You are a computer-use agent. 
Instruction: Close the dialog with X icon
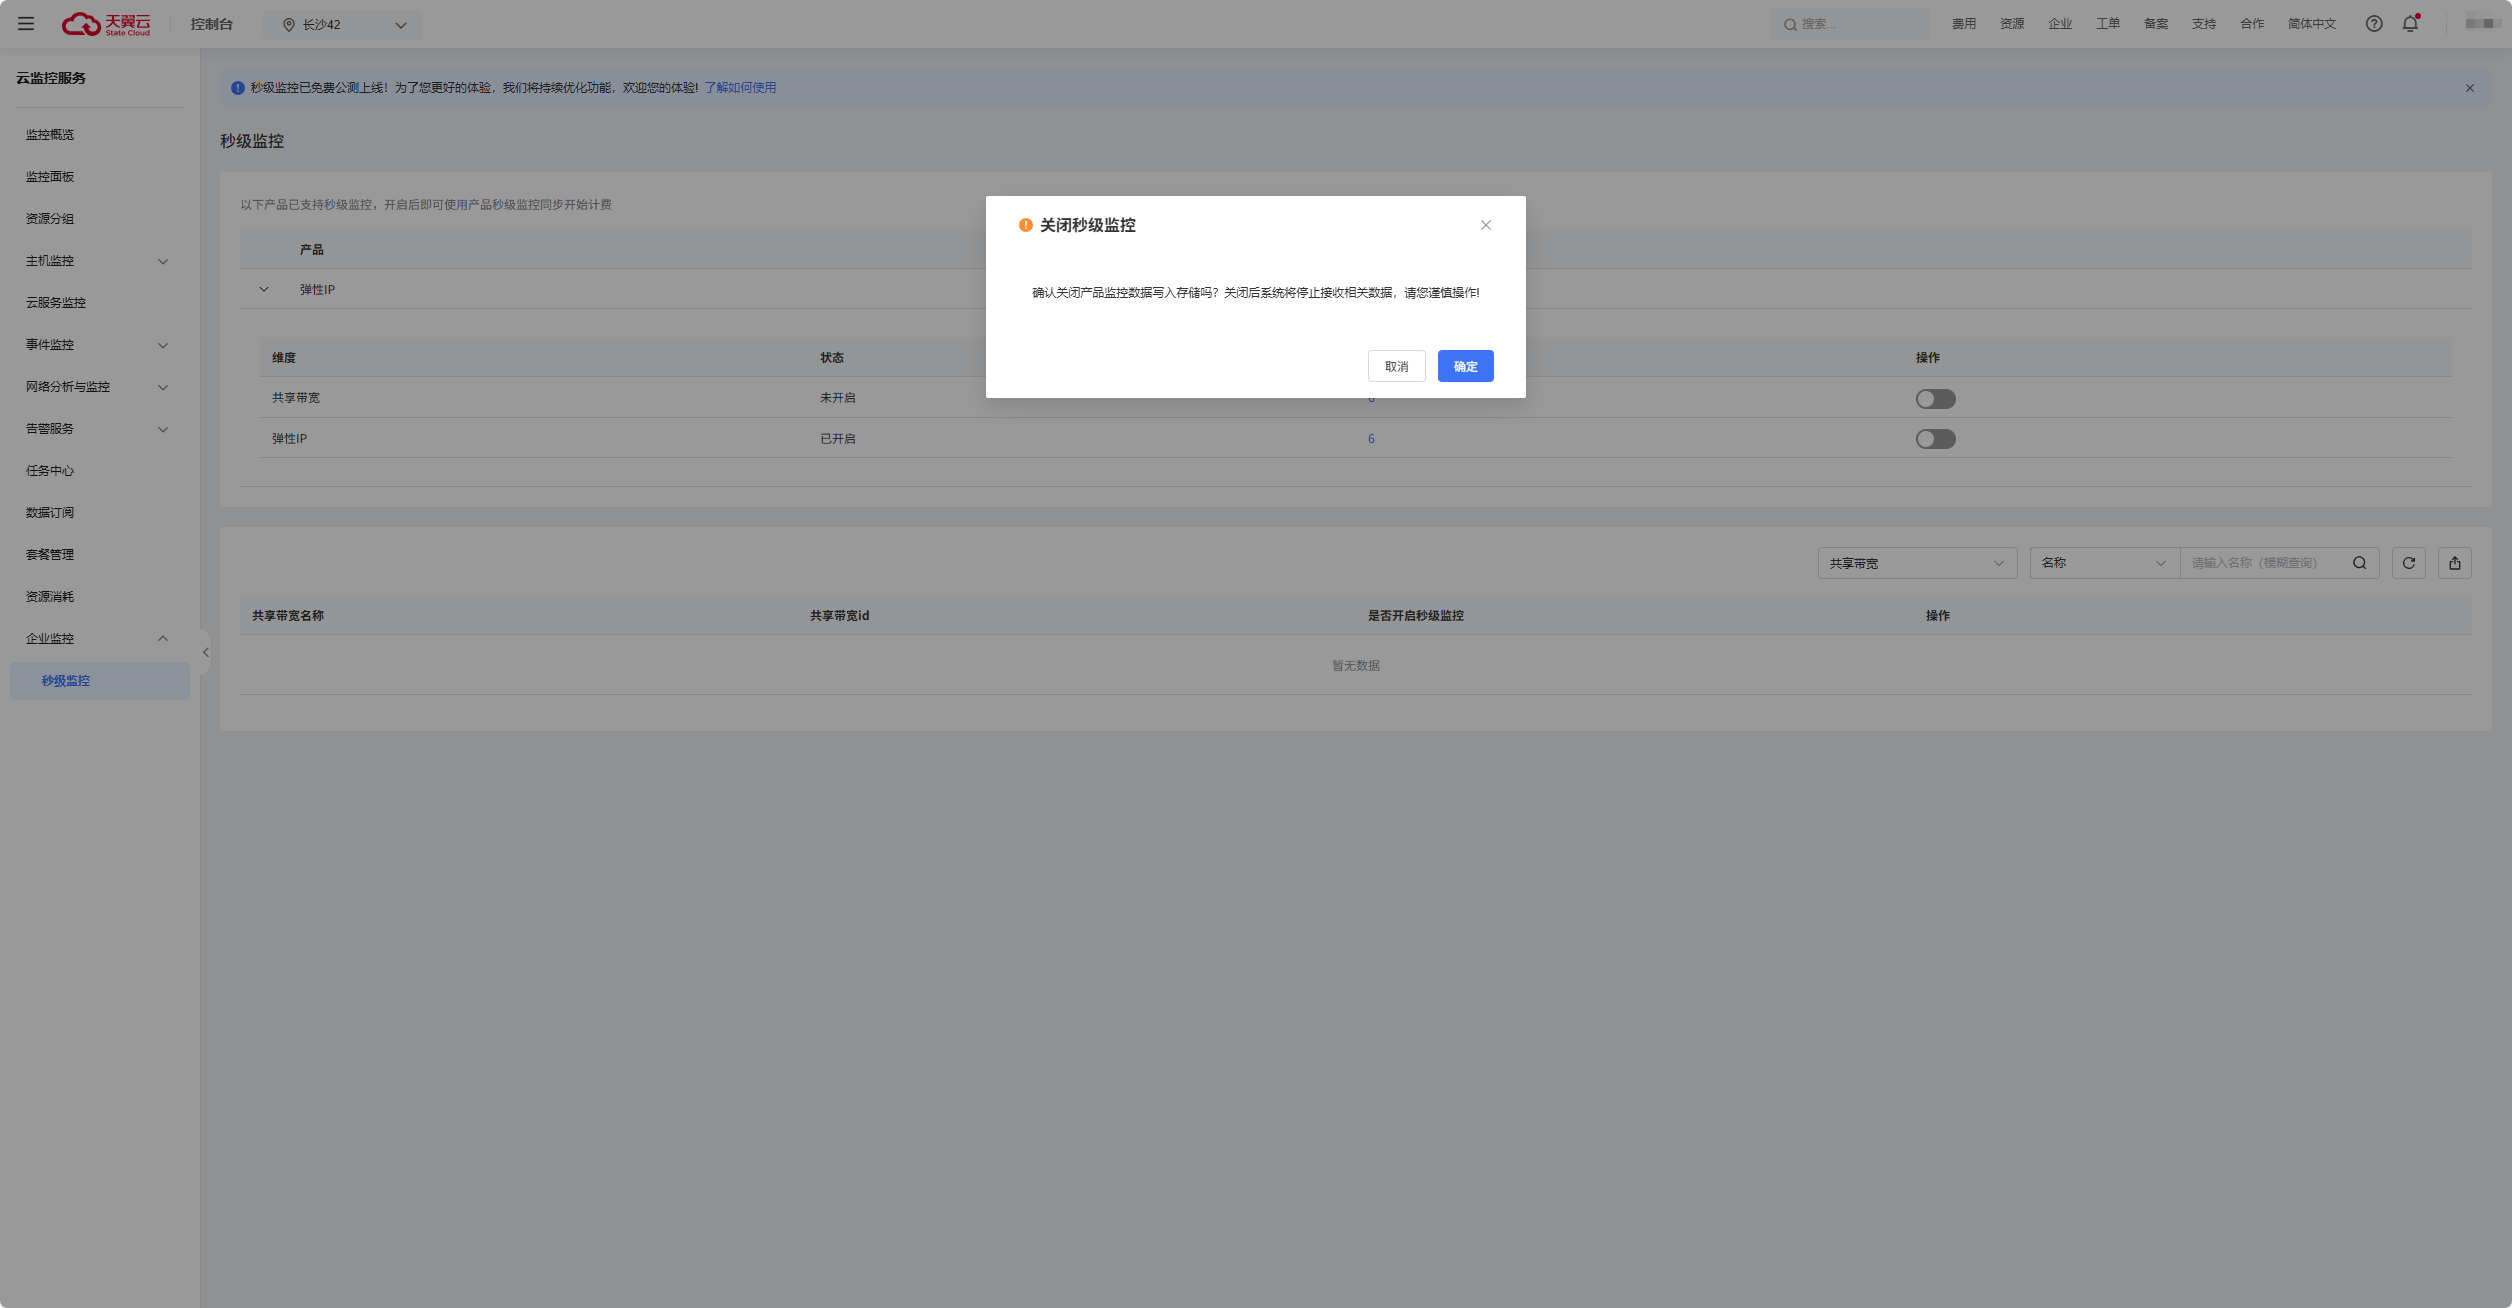(1485, 225)
